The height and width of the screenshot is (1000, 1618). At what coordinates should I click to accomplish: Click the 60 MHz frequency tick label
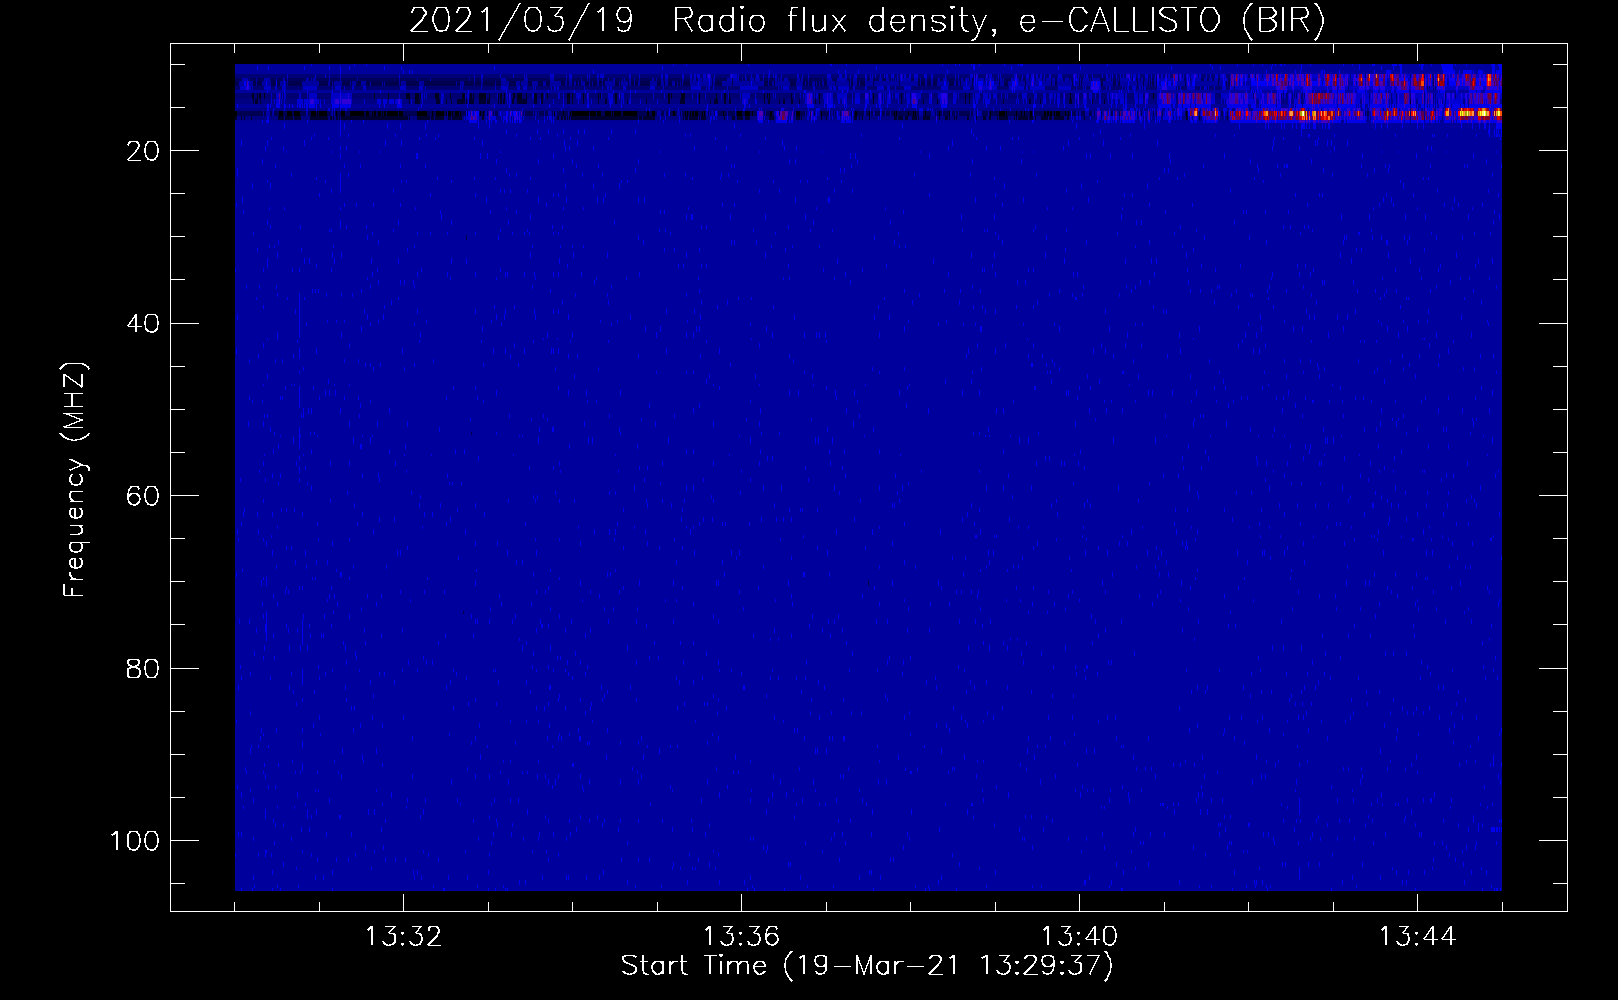pos(143,496)
